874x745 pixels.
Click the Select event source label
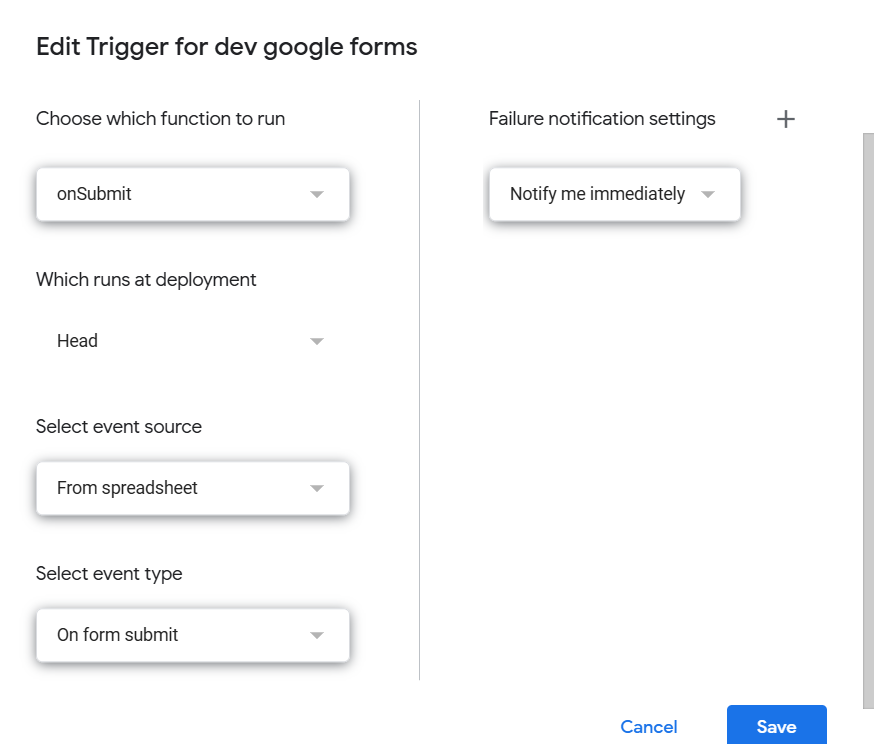pos(119,427)
